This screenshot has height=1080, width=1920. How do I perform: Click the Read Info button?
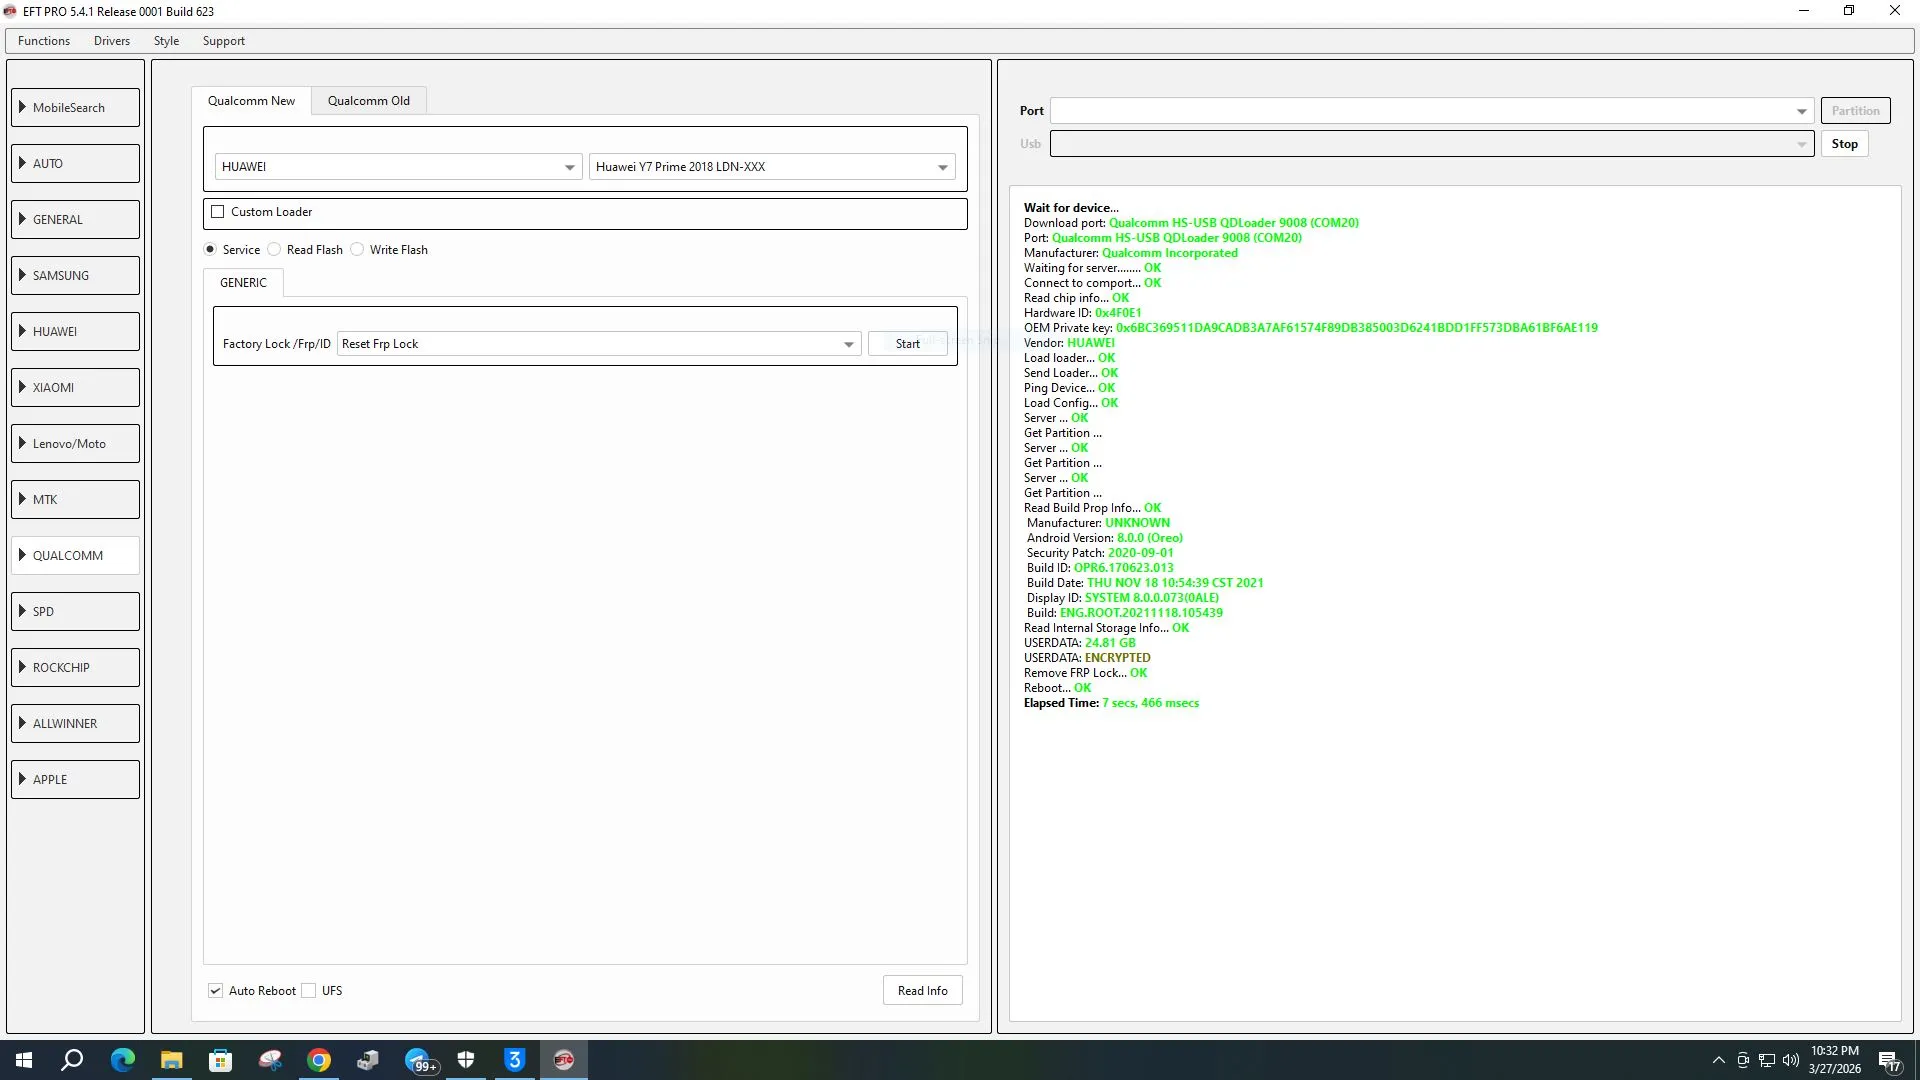click(x=922, y=991)
